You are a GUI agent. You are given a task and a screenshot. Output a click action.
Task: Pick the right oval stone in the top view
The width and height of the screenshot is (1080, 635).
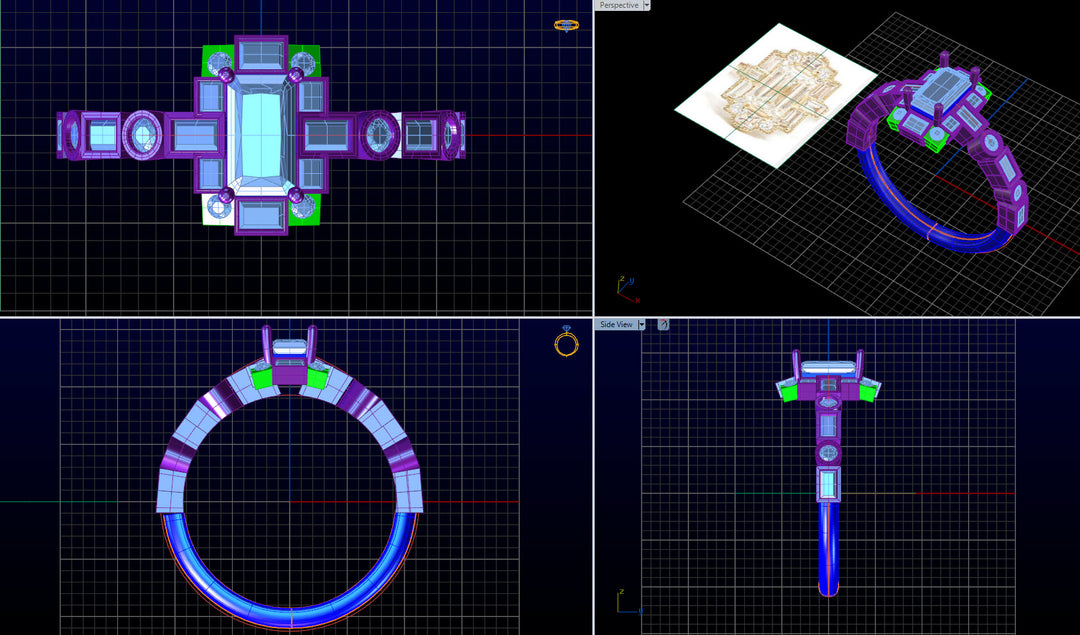click(x=379, y=134)
